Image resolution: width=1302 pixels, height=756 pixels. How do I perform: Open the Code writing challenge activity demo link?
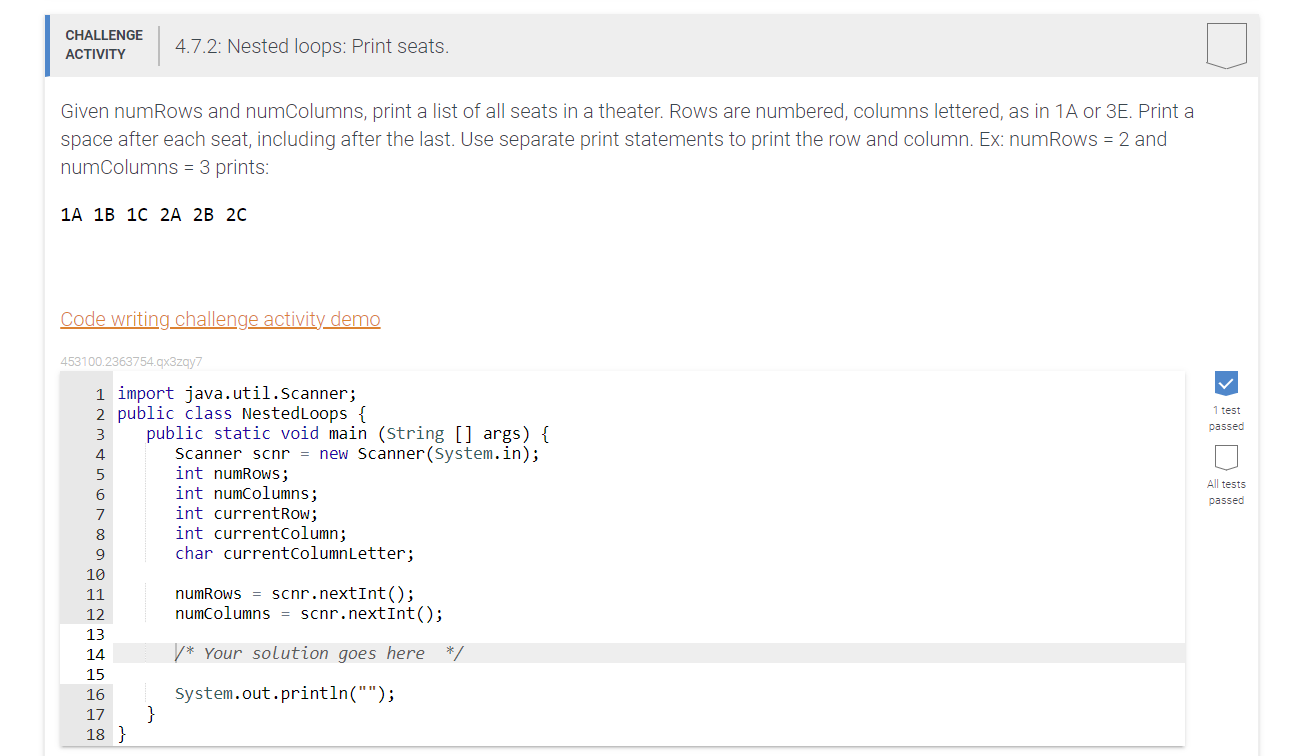click(x=220, y=319)
